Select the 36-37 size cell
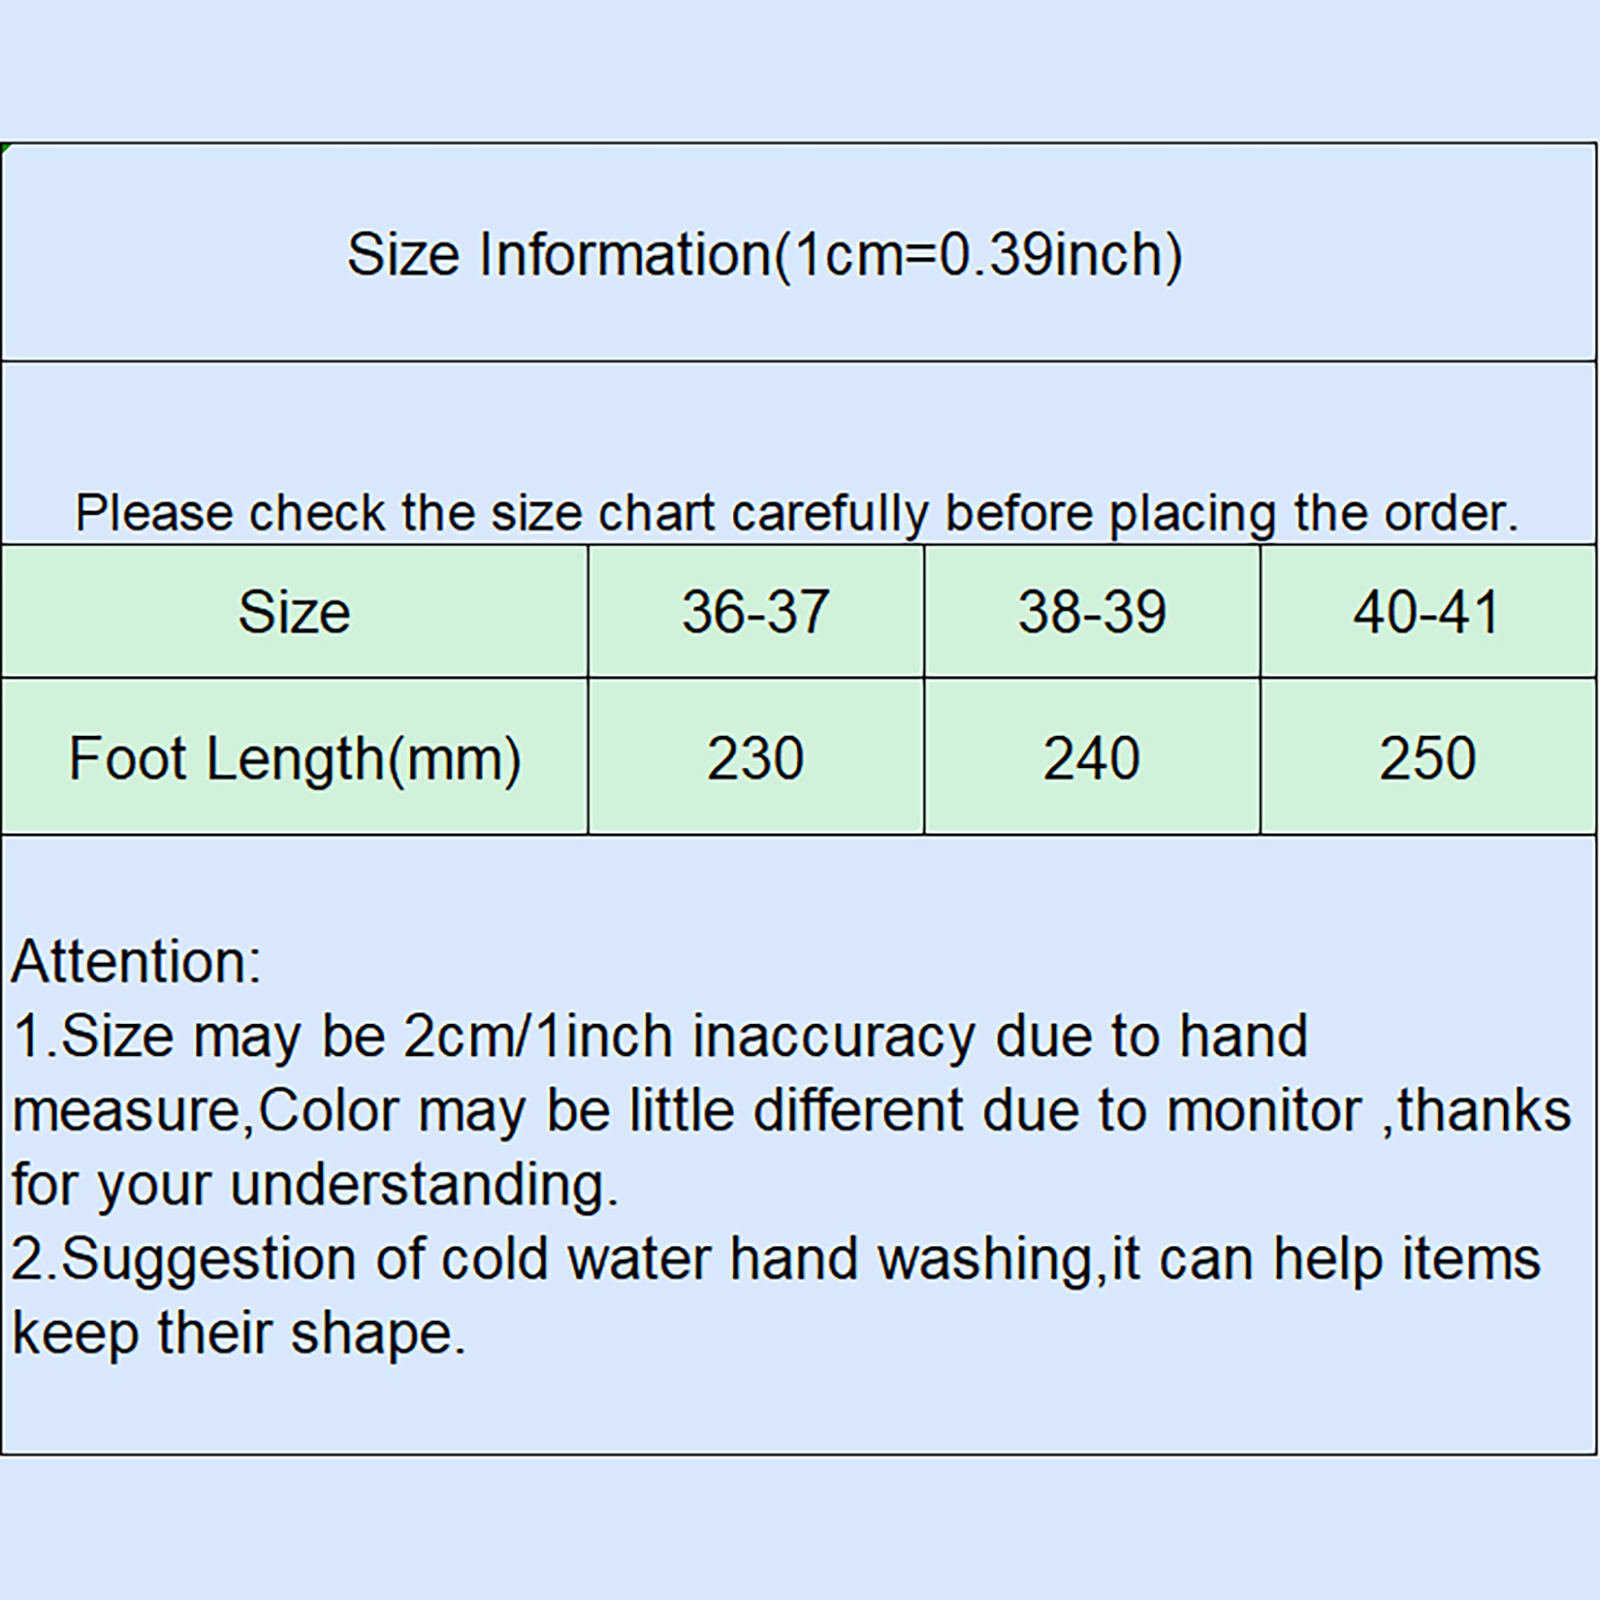Screen dimensions: 1600x1600 pos(755,612)
